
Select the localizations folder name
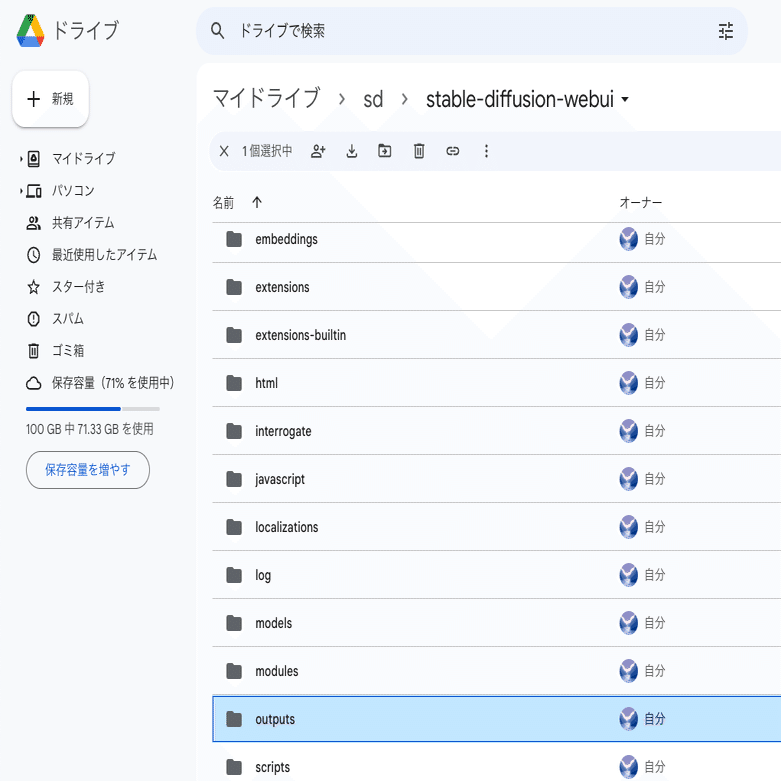pyautogui.click(x=286, y=527)
